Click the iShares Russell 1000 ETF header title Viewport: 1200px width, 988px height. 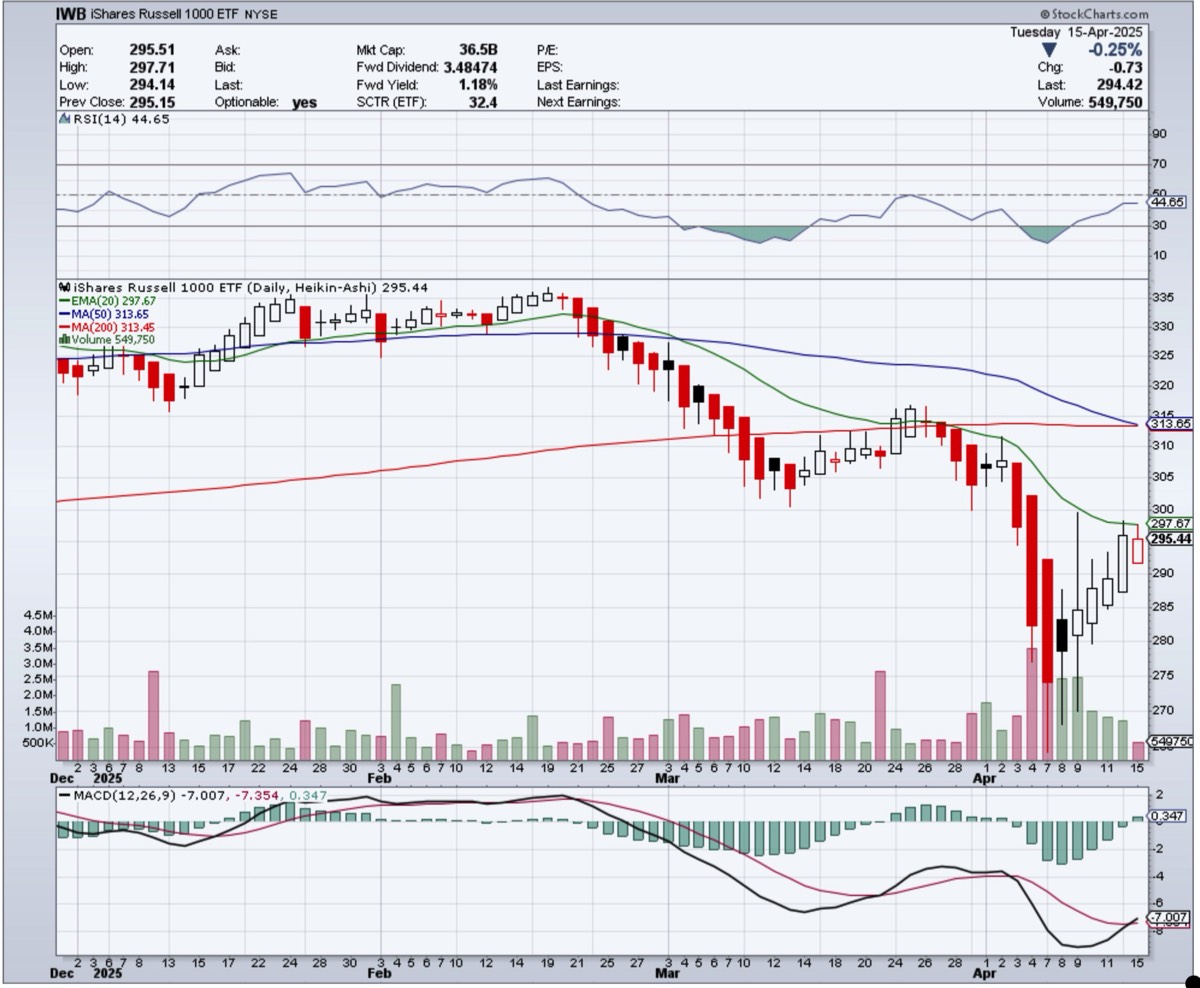coord(165,15)
